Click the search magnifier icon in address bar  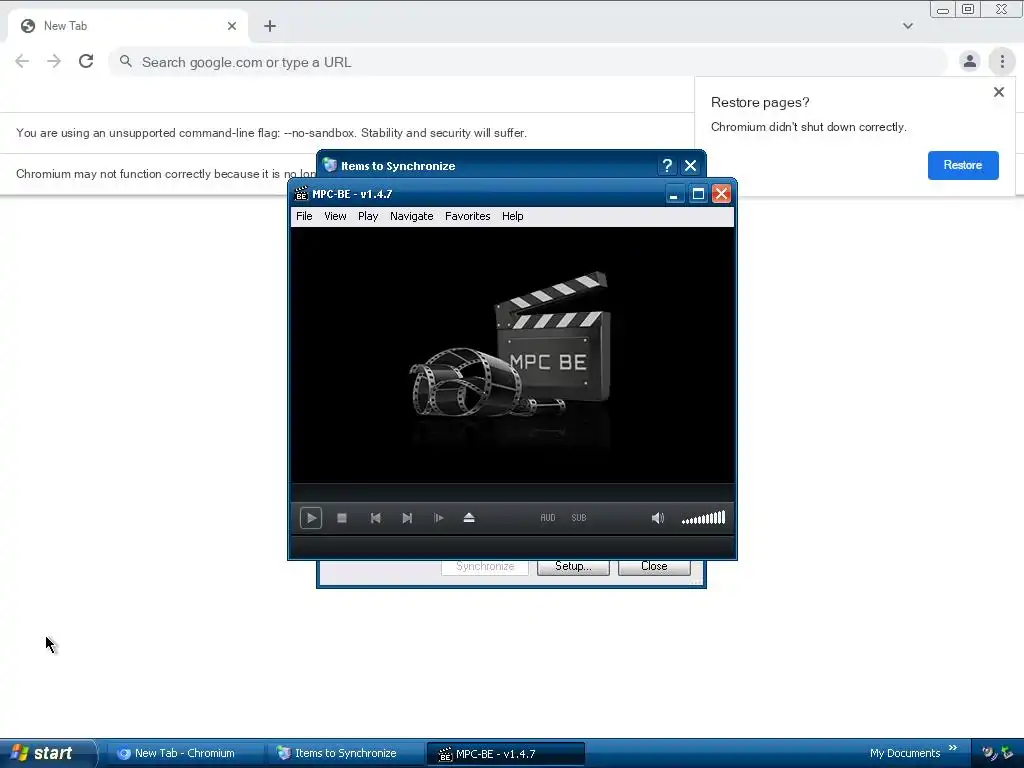coord(126,61)
